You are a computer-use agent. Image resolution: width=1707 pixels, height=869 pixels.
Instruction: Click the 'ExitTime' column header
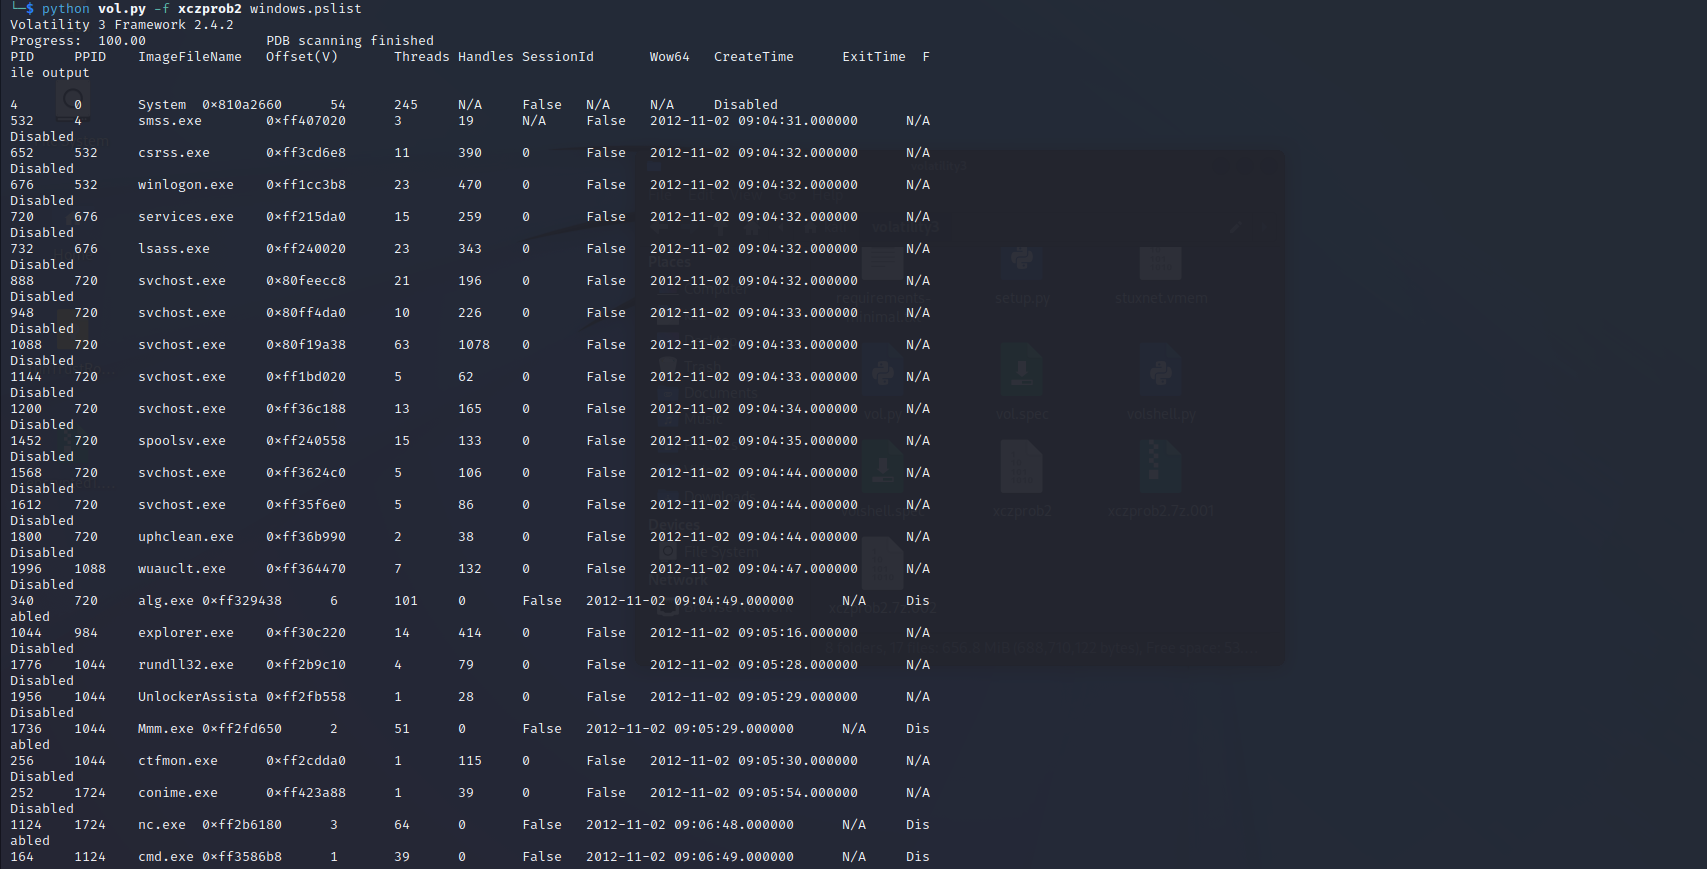pos(874,57)
